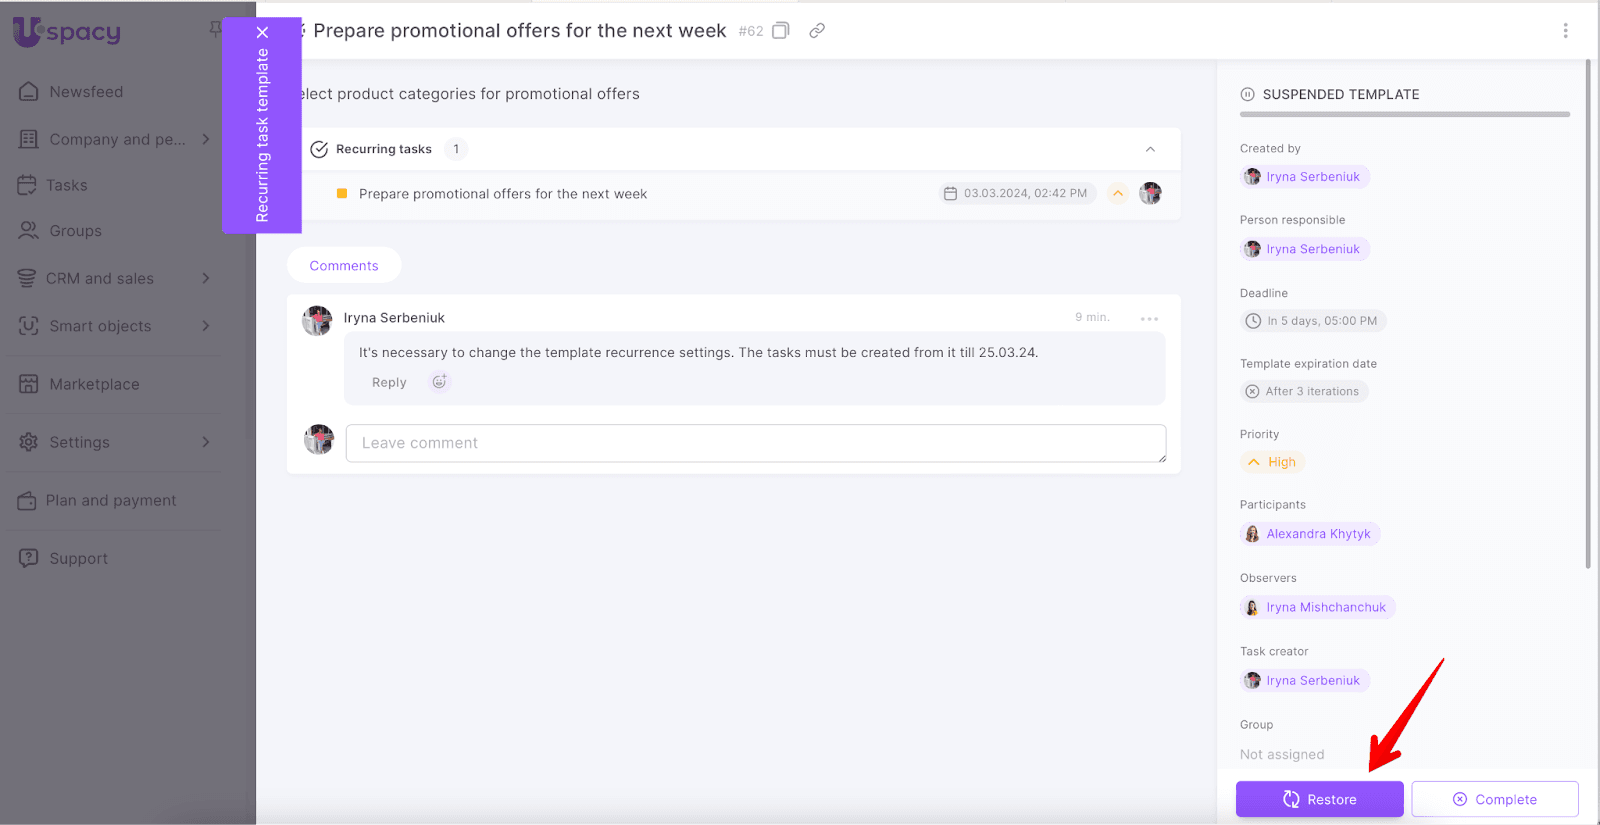
Task: Click the High priority badge
Action: pyautogui.click(x=1272, y=462)
